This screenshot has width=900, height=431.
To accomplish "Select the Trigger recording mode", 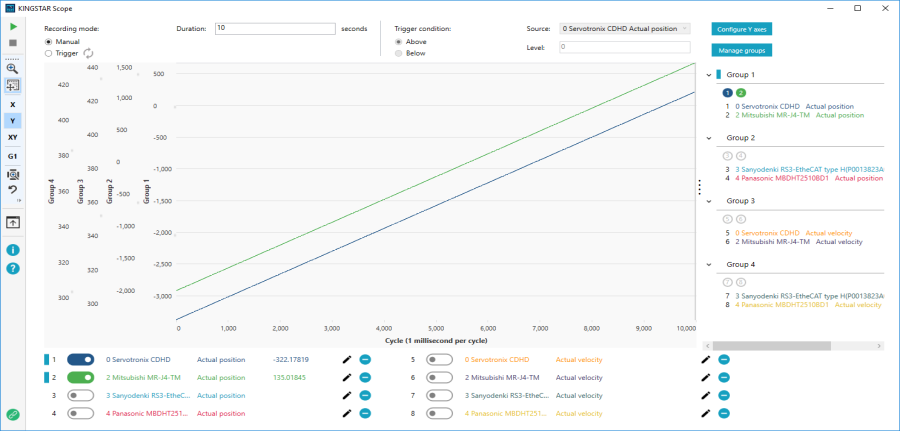I will [50, 54].
